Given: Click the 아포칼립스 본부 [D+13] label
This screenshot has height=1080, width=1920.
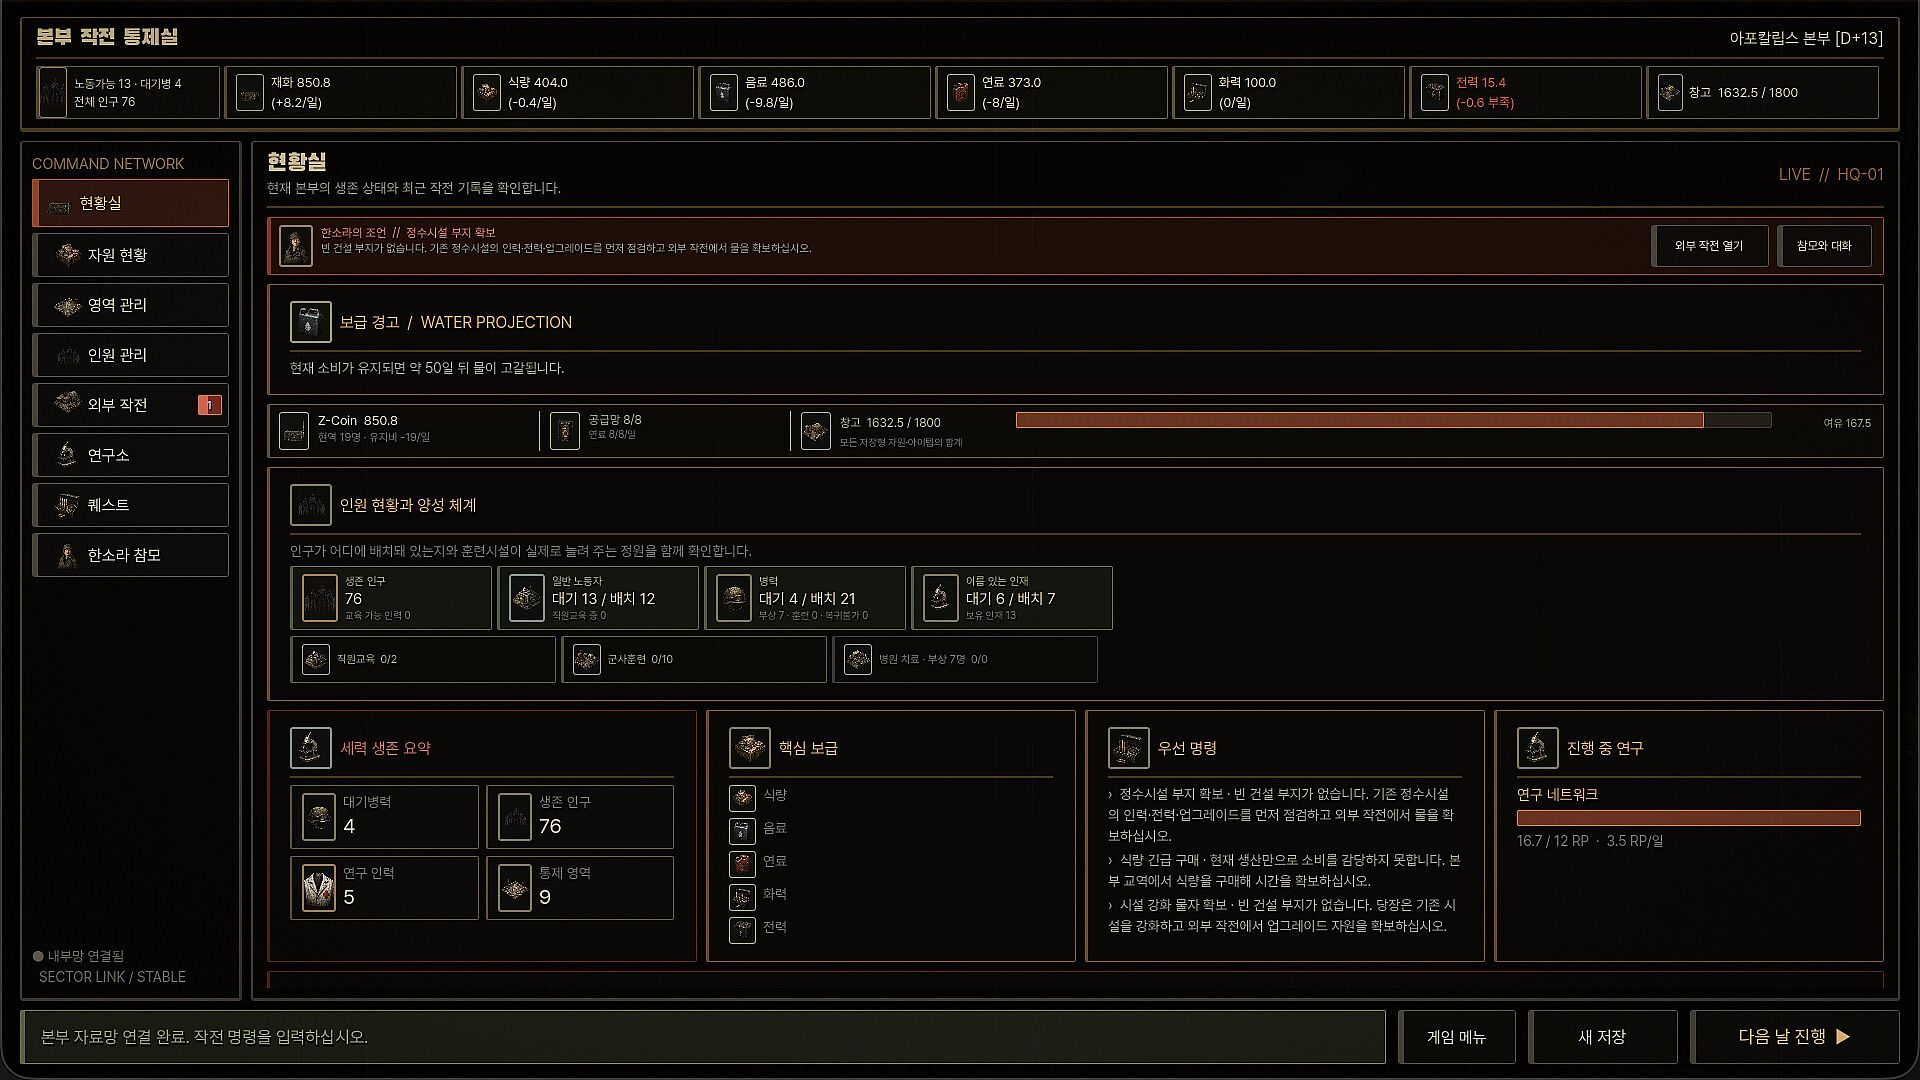Looking at the screenshot, I should click(1805, 38).
